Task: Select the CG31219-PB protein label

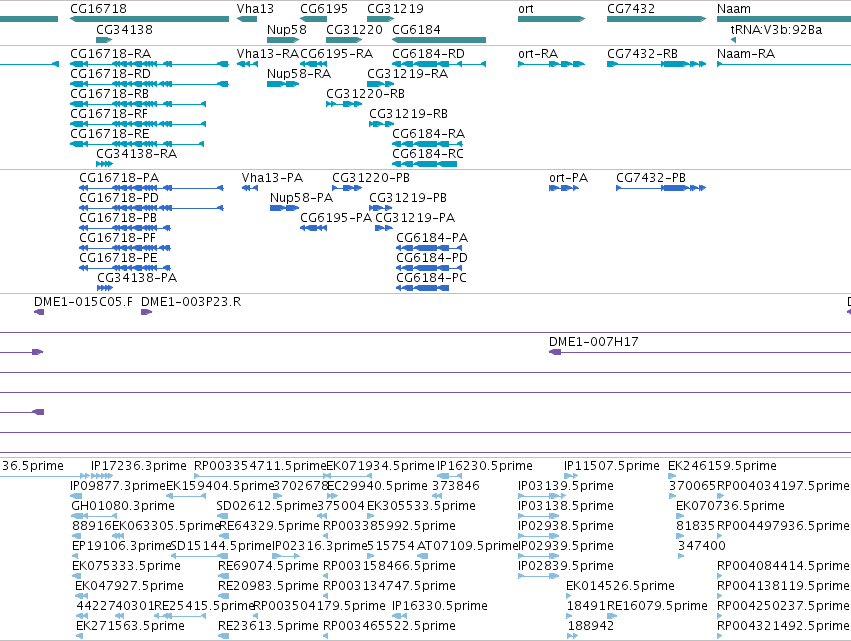Action: pyautogui.click(x=408, y=198)
